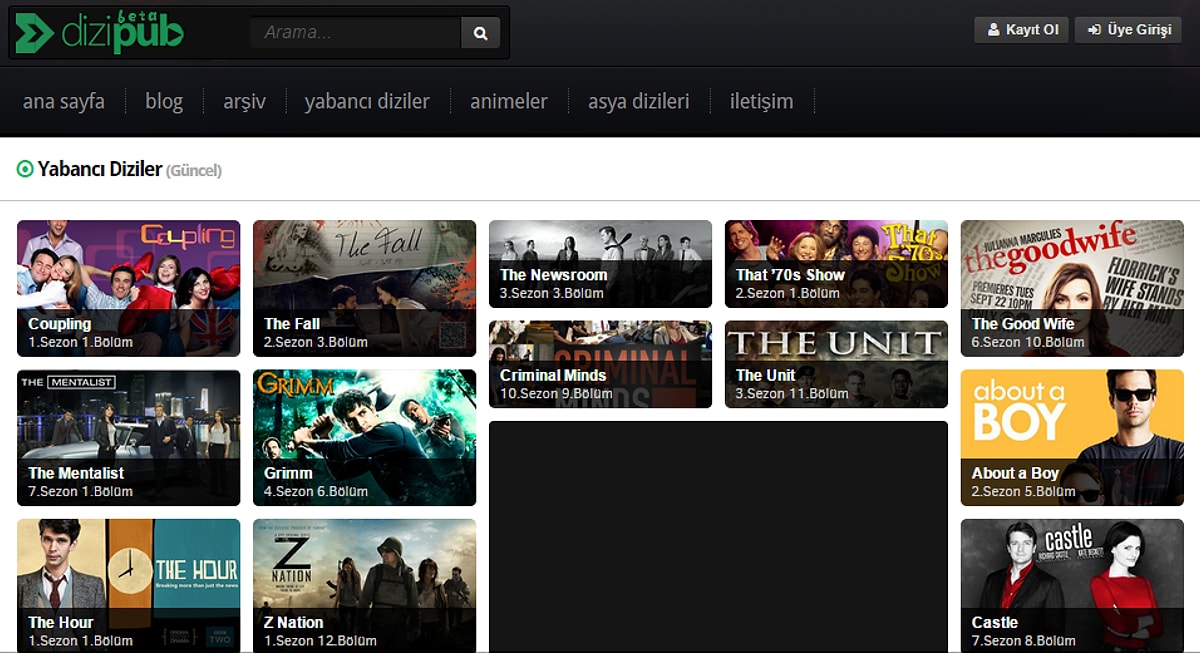Navigate to asya dizileri
Viewport: 1200px width, 655px height.
click(x=638, y=101)
